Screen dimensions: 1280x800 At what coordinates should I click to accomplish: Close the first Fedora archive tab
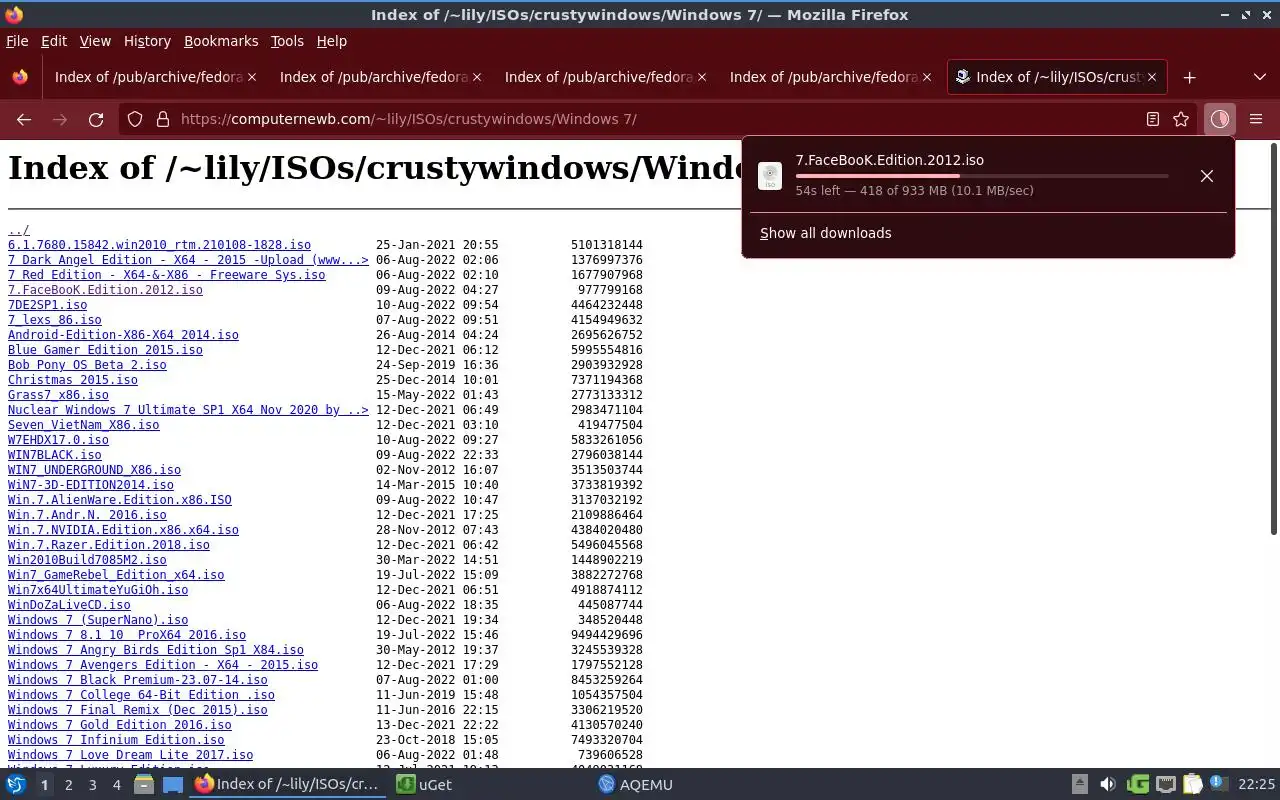(252, 77)
